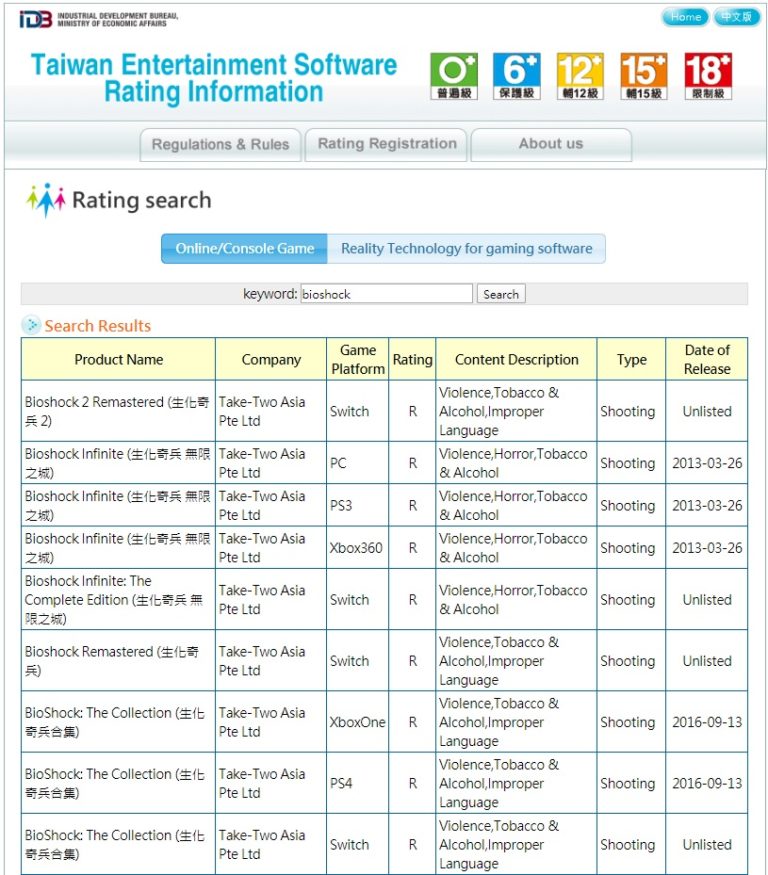Select the 12+ parental guidance rating icon

tap(580, 76)
